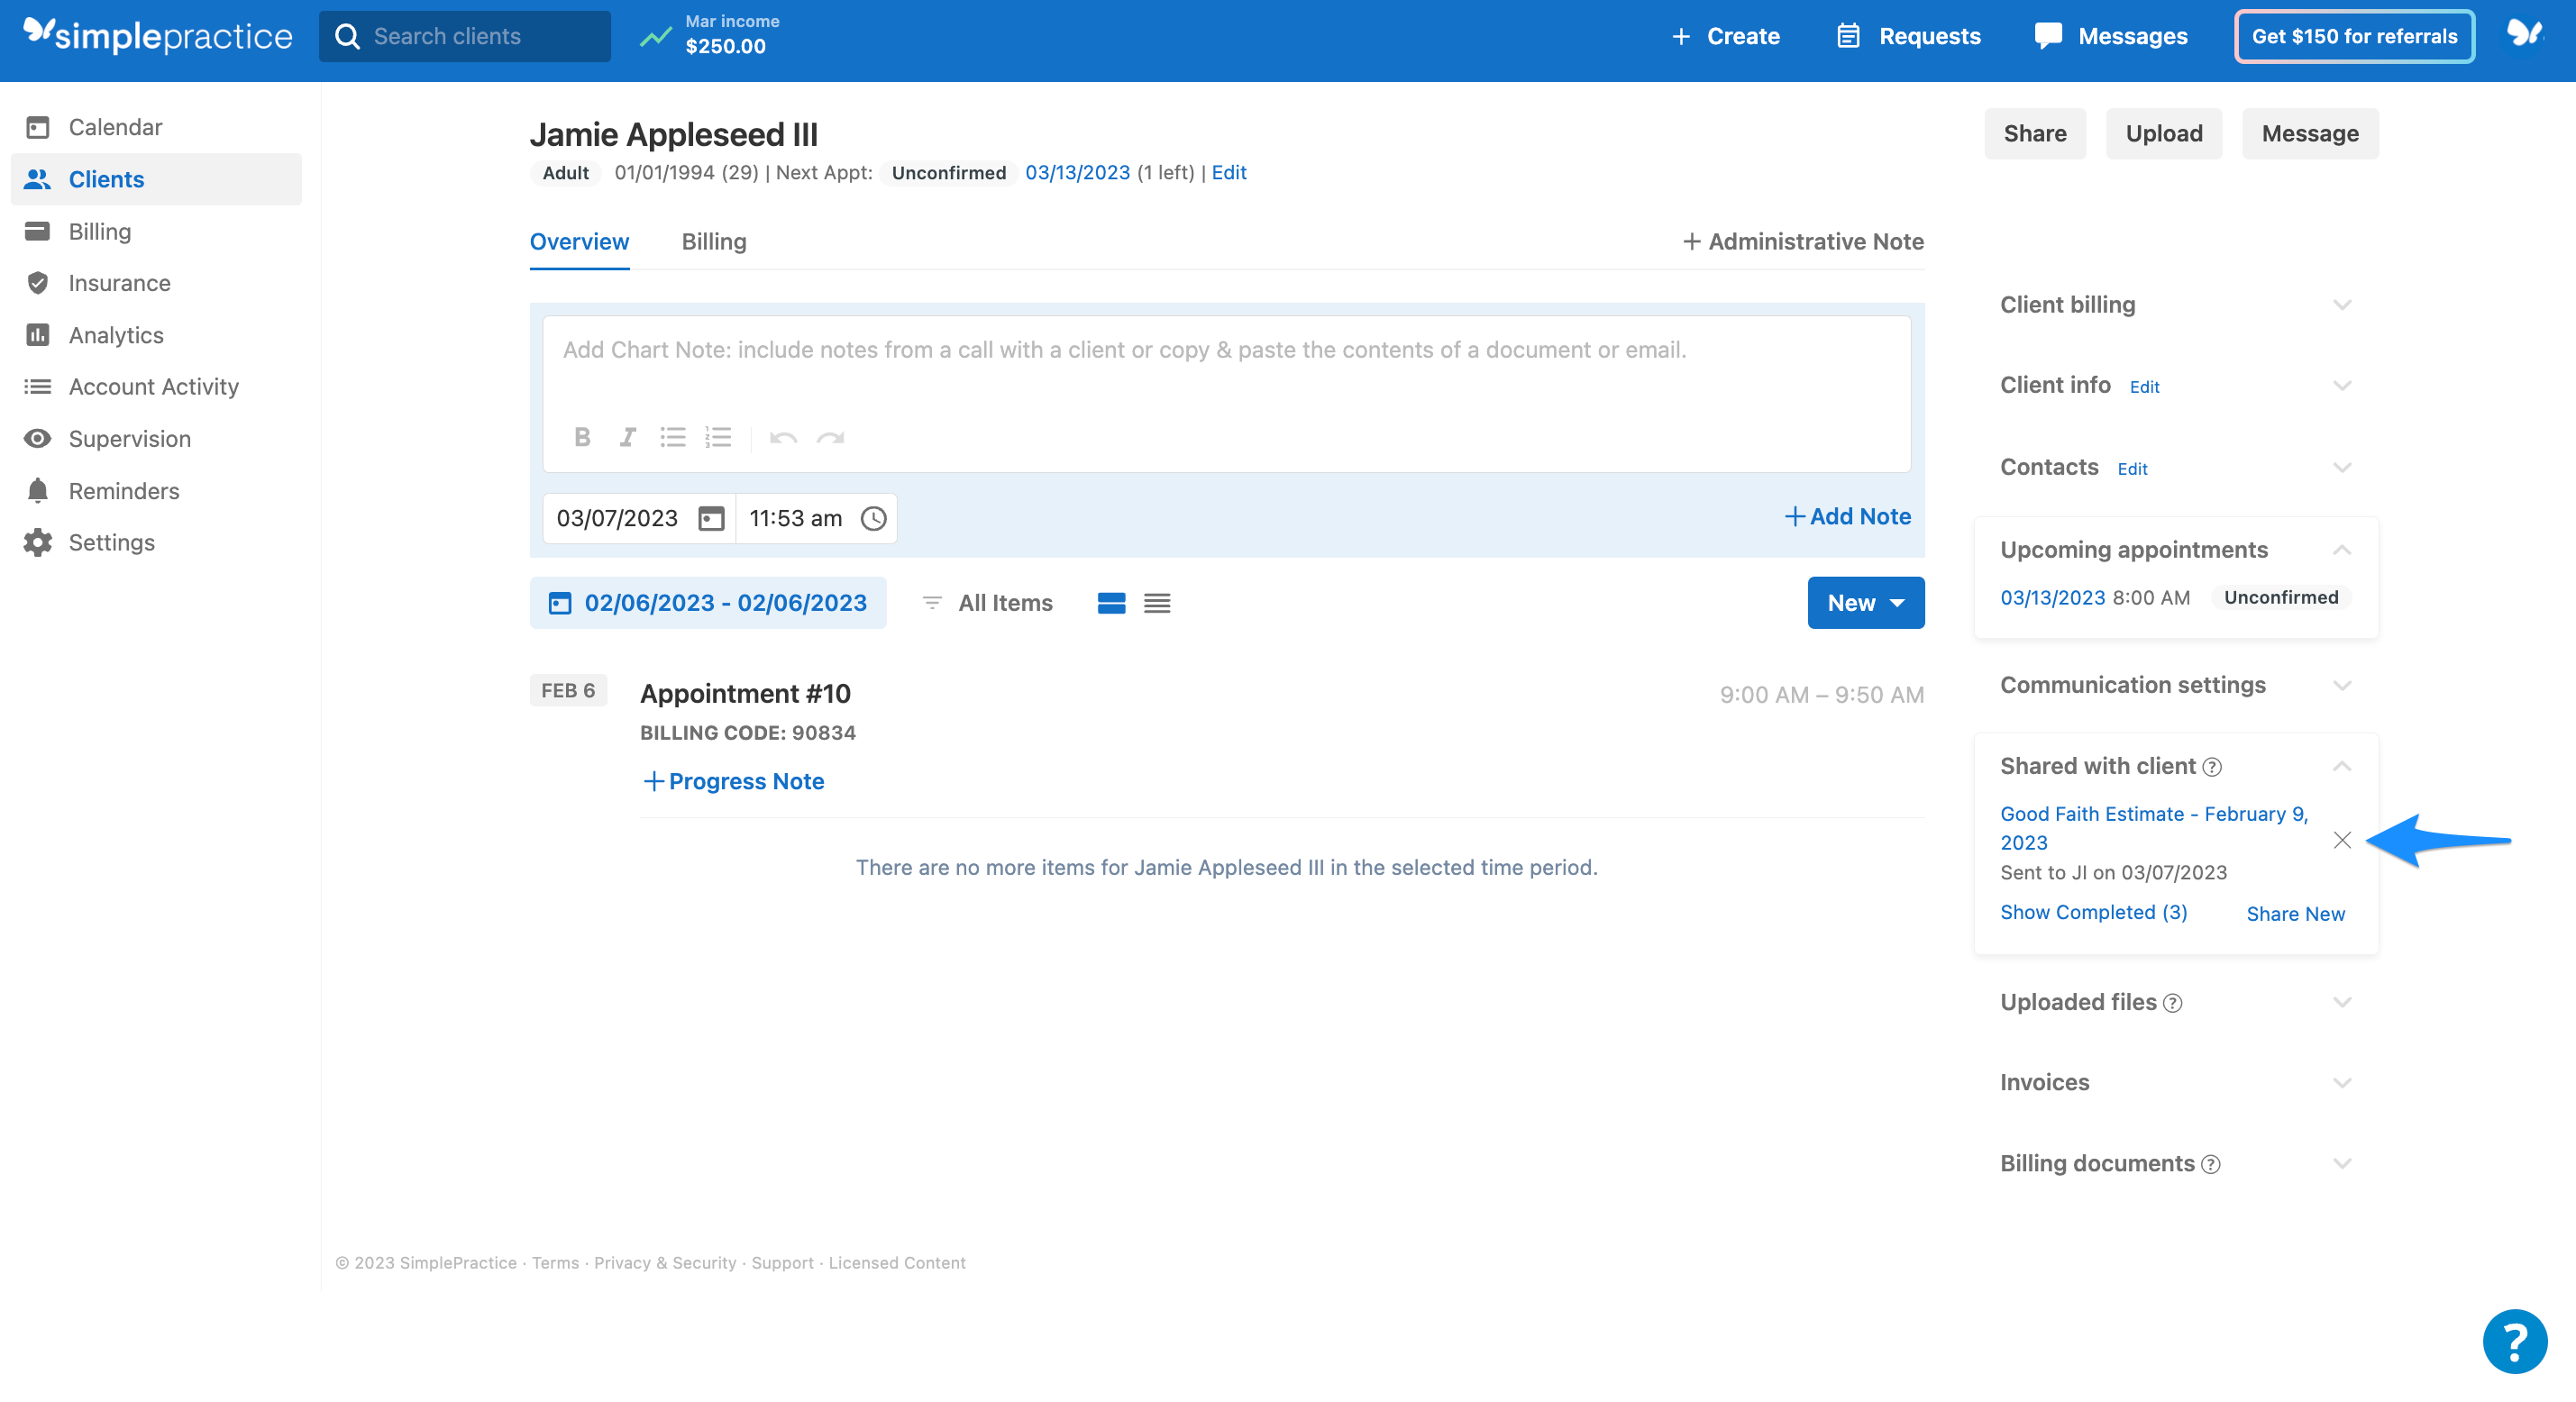Viewport: 2576px width, 1402px height.
Task: Enable the bulleted list formatting
Action: [672, 437]
